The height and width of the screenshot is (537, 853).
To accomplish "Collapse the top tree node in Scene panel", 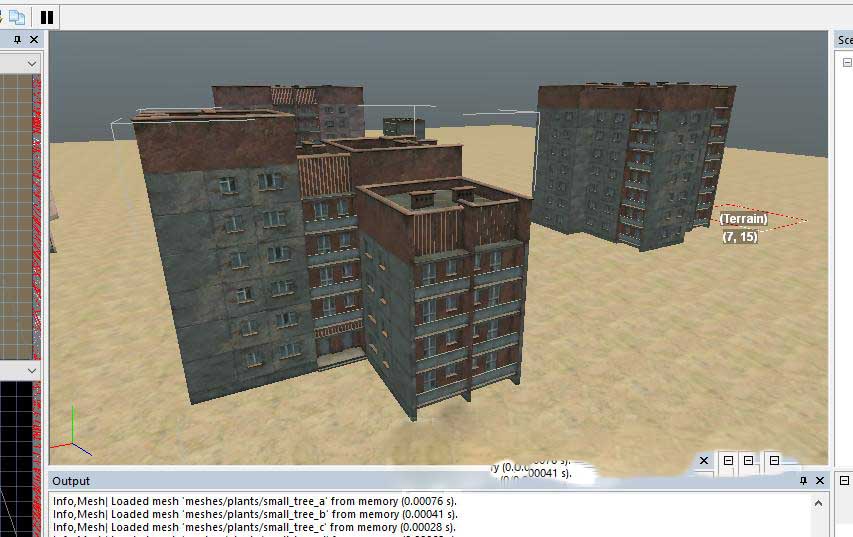I will pos(845,61).
